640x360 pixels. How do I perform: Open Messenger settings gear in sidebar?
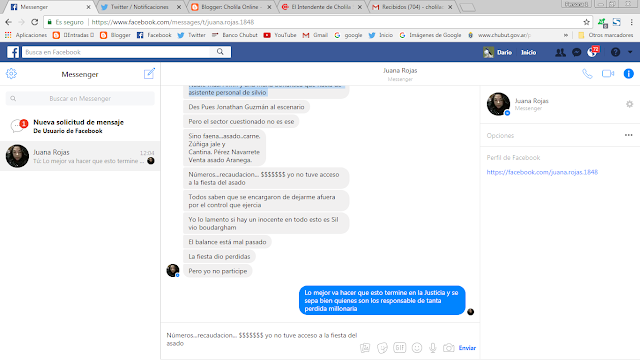pyautogui.click(x=11, y=73)
